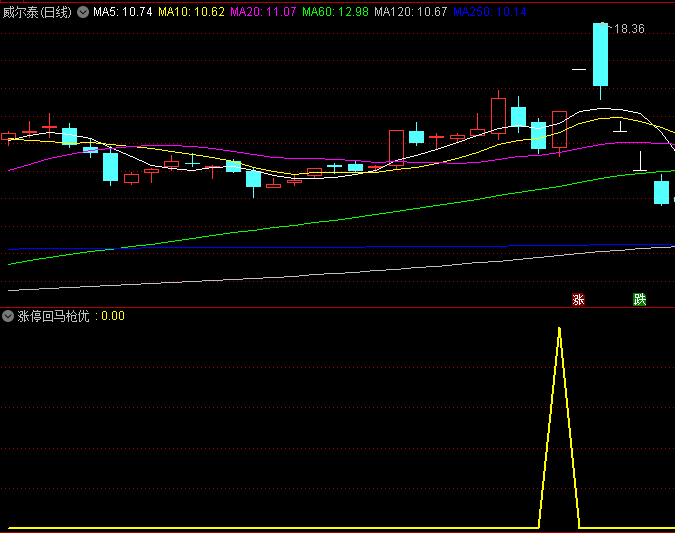This screenshot has width=675, height=533.
Task: Click the MA250: 10.14 label
Action: [x=489, y=12]
